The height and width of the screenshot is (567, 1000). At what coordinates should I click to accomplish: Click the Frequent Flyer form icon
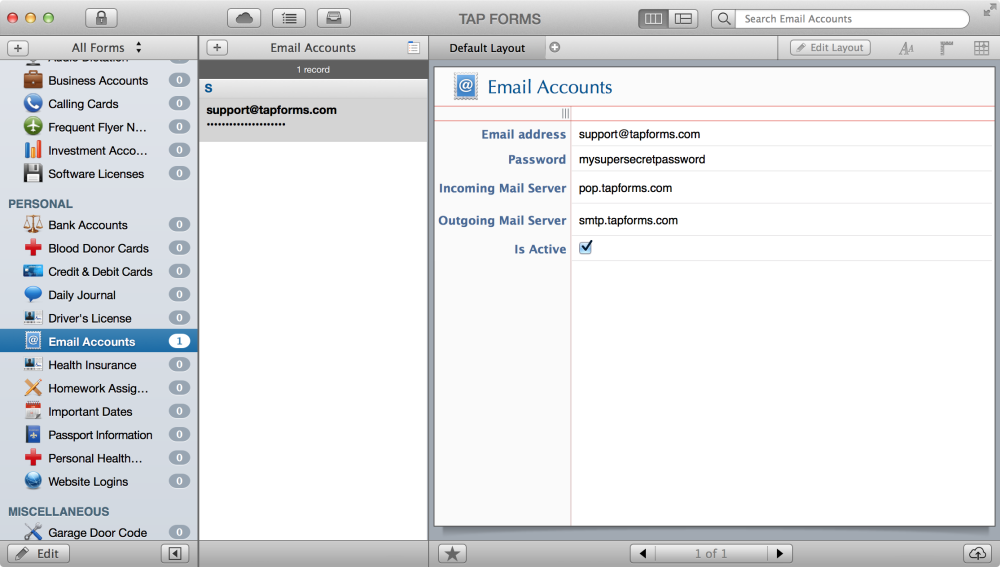[33, 126]
